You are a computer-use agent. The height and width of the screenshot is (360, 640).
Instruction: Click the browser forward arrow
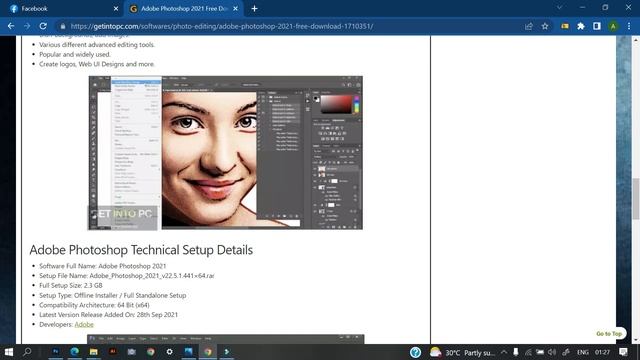coord(27,26)
